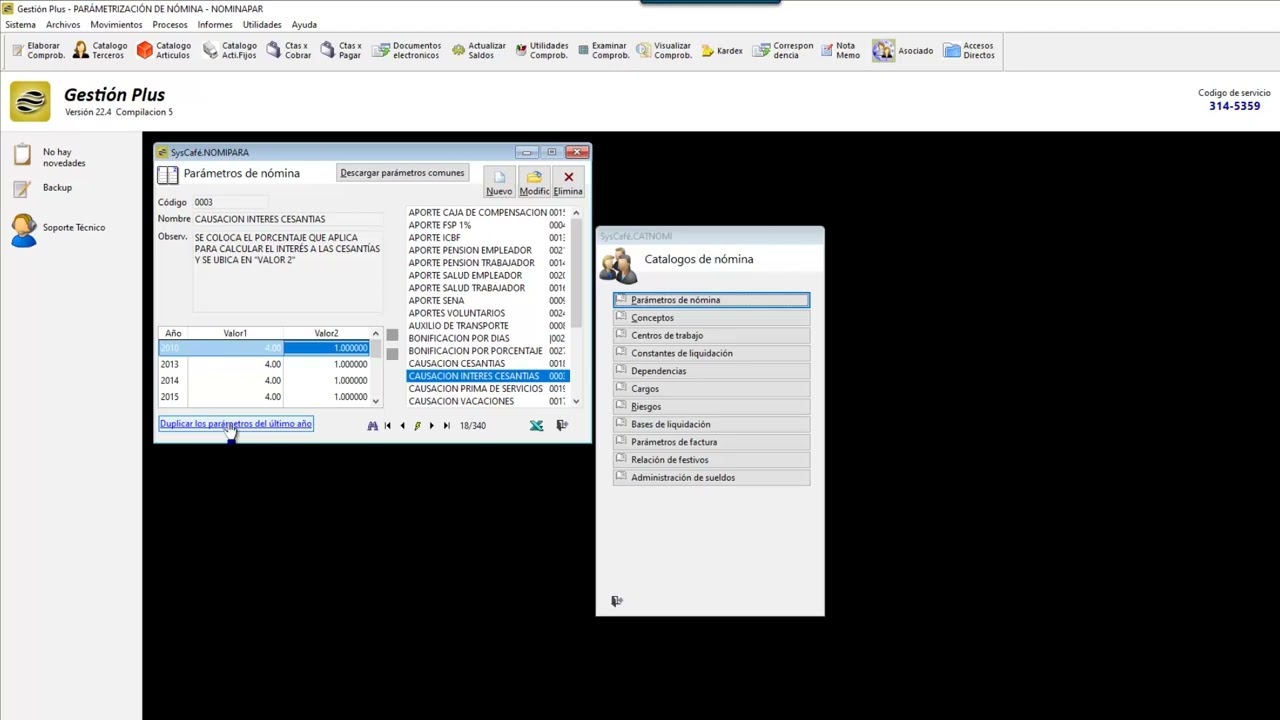Select AUXILIO DE TRANSPORTE in list
The height and width of the screenshot is (720, 1280).
click(487, 326)
